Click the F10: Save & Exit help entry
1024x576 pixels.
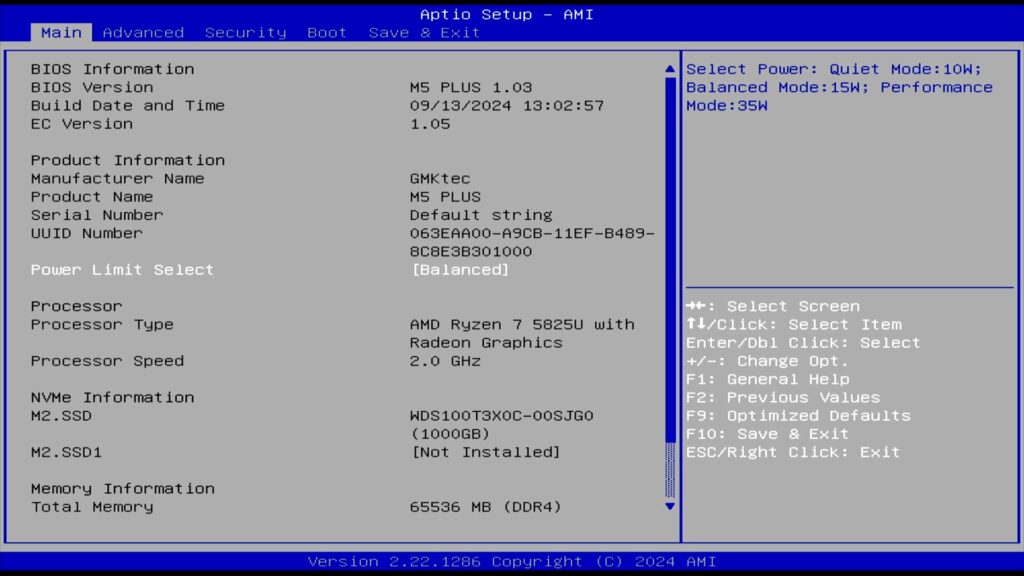pyautogui.click(x=767, y=434)
